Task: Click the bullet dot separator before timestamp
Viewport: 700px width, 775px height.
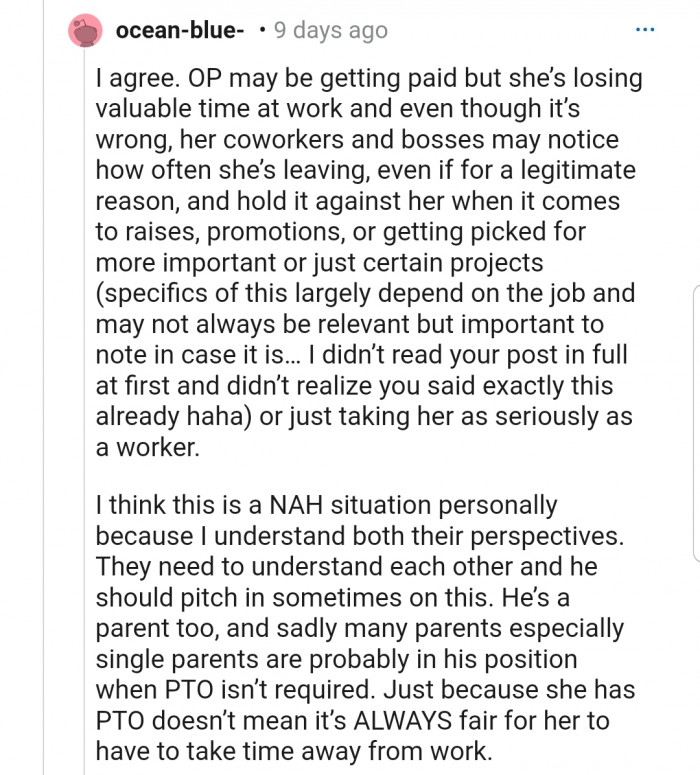Action: 261,31
